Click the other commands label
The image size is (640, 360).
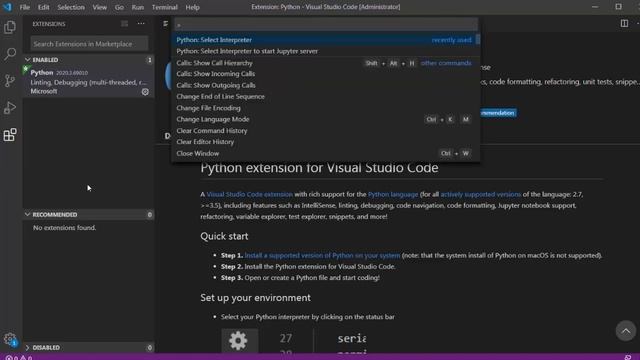point(446,63)
